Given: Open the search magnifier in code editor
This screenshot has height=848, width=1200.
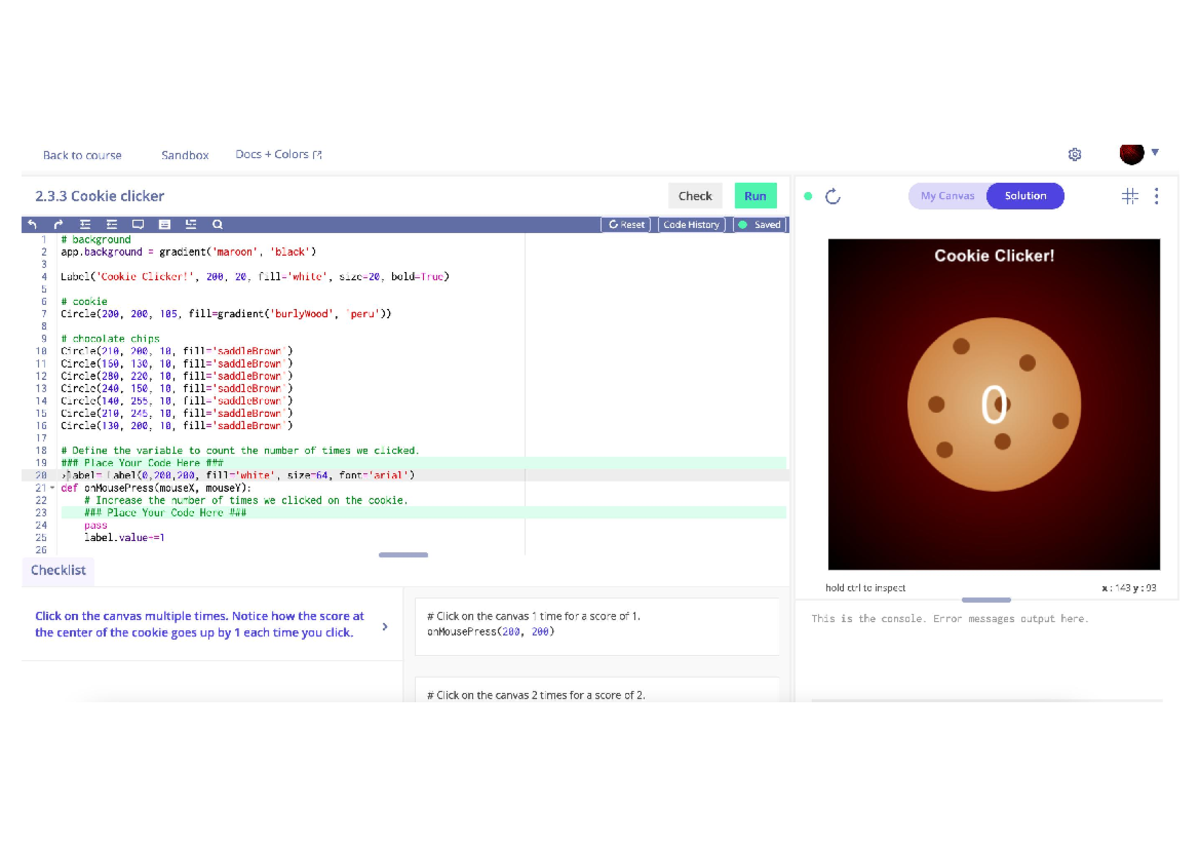Looking at the screenshot, I should click(x=217, y=225).
